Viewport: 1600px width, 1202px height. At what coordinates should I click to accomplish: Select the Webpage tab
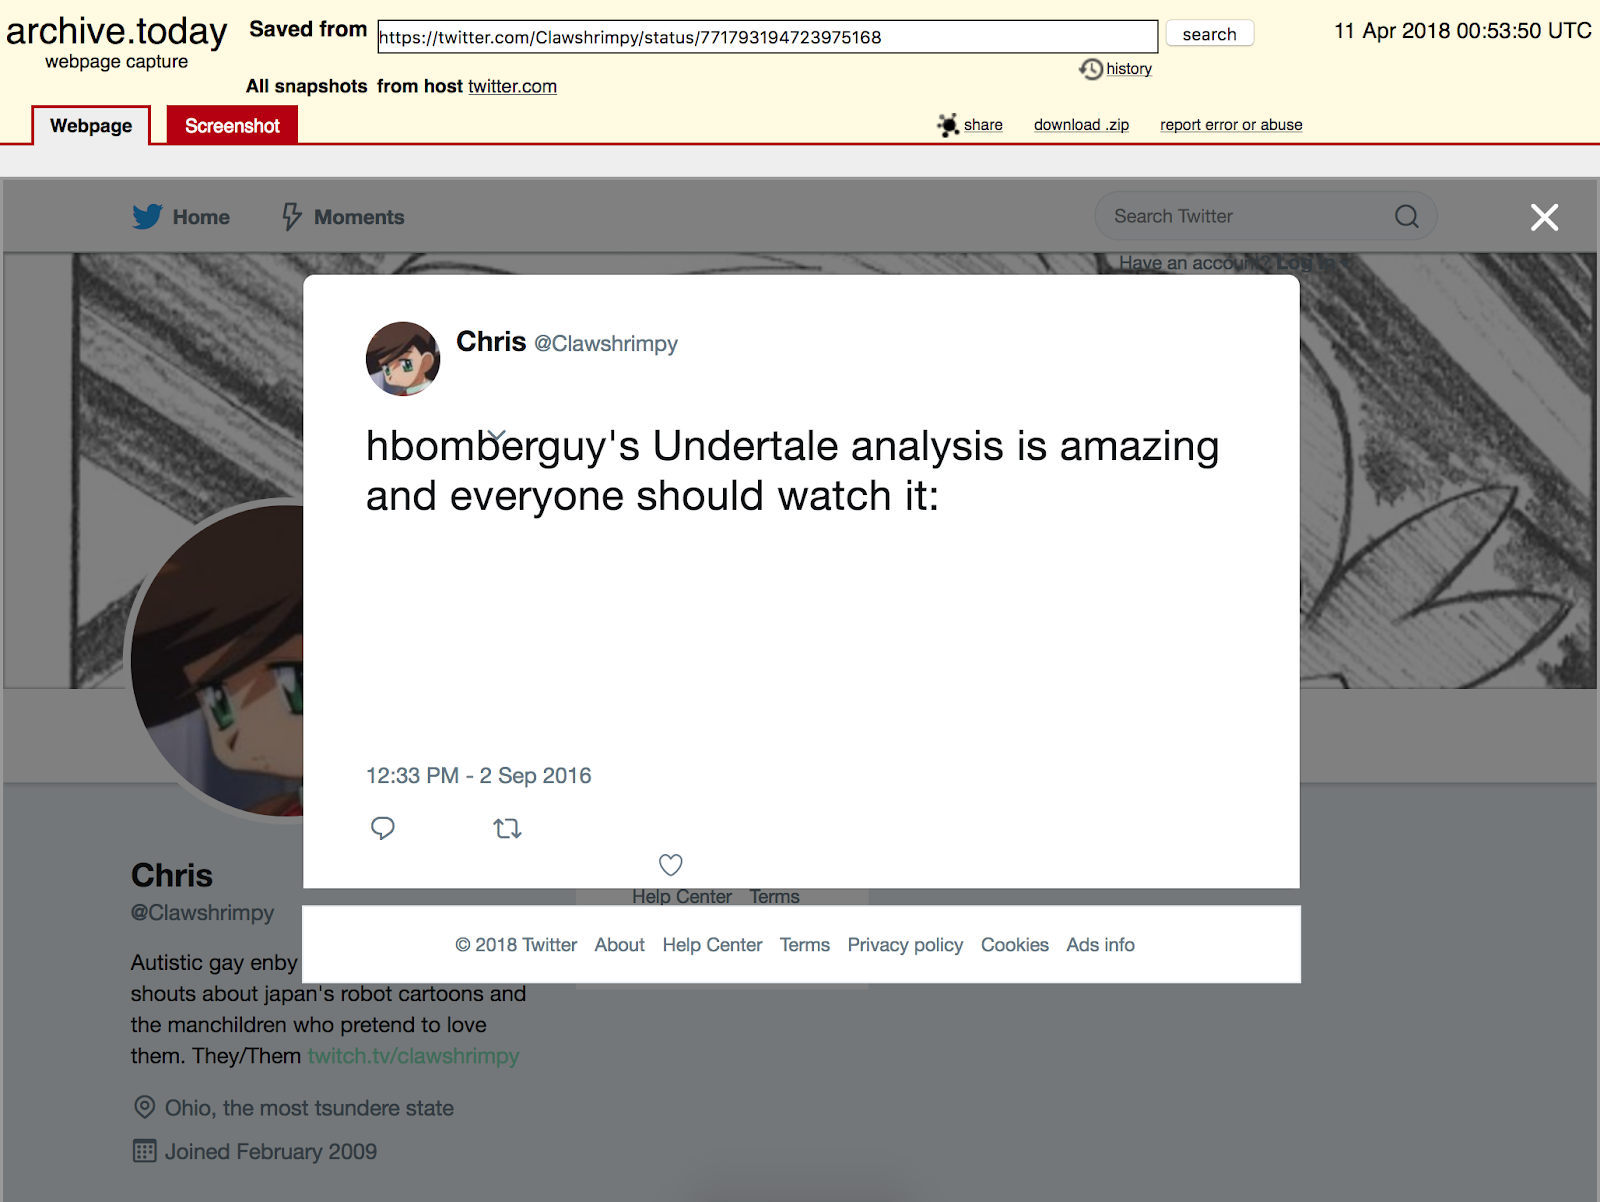[x=91, y=126]
